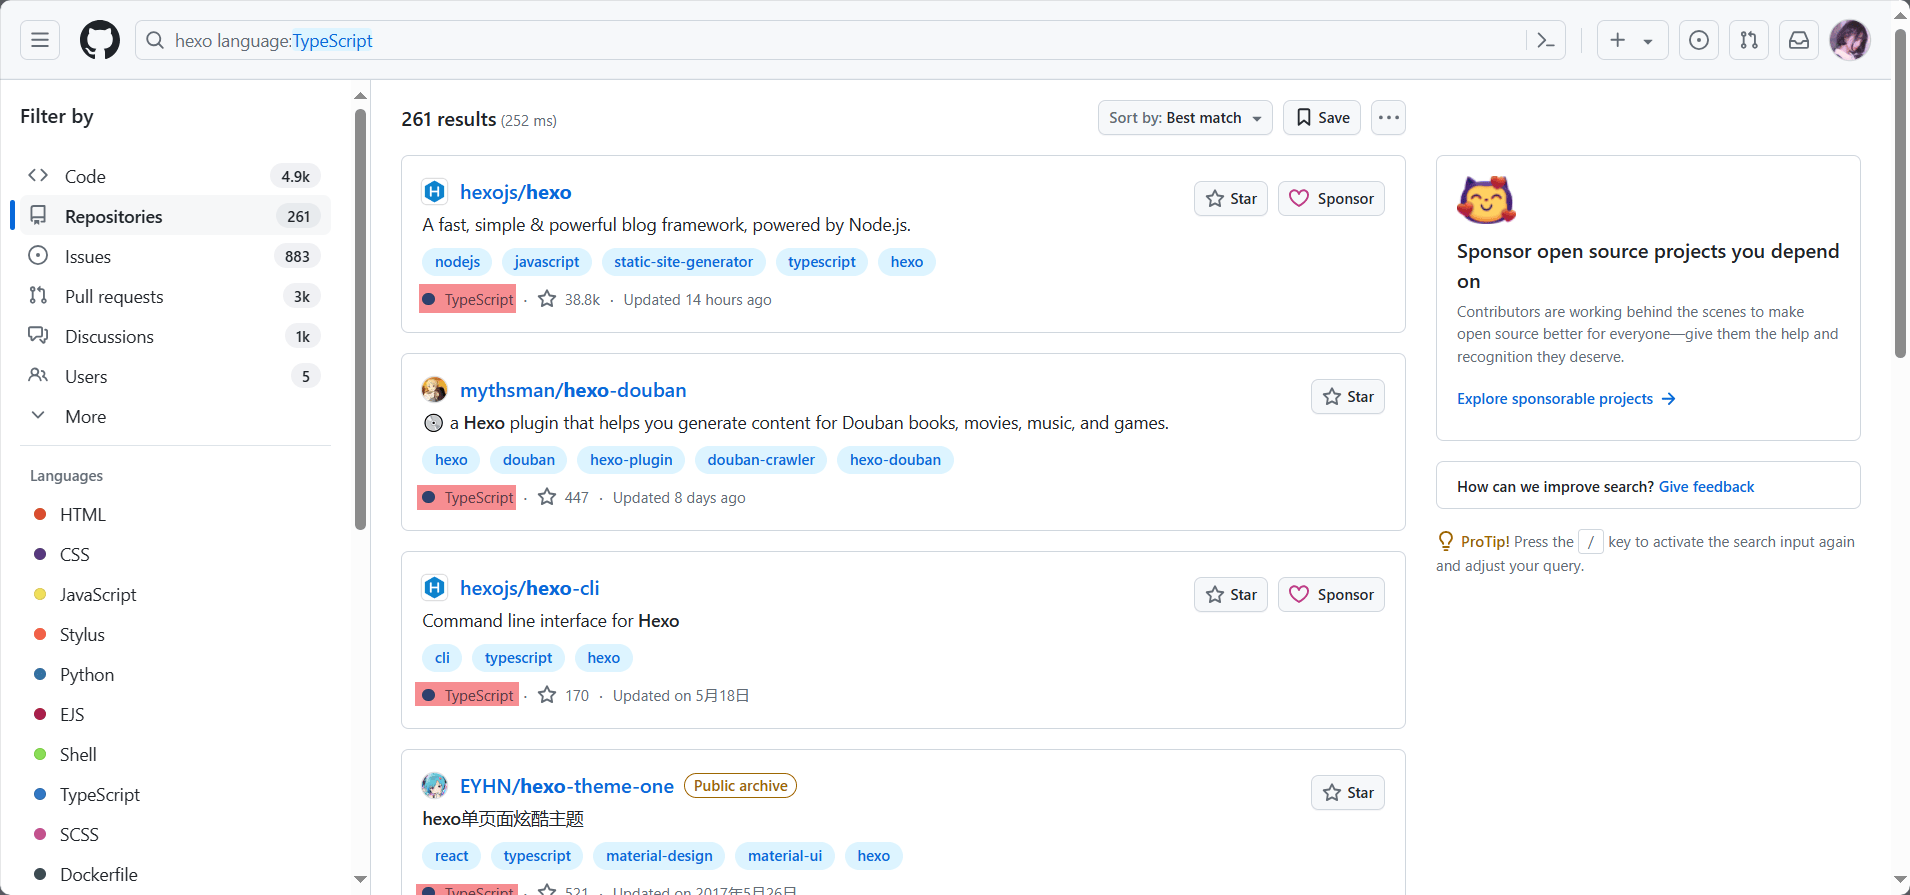1910x895 pixels.
Task: Select the Code filter in sidebar
Action: pos(85,177)
